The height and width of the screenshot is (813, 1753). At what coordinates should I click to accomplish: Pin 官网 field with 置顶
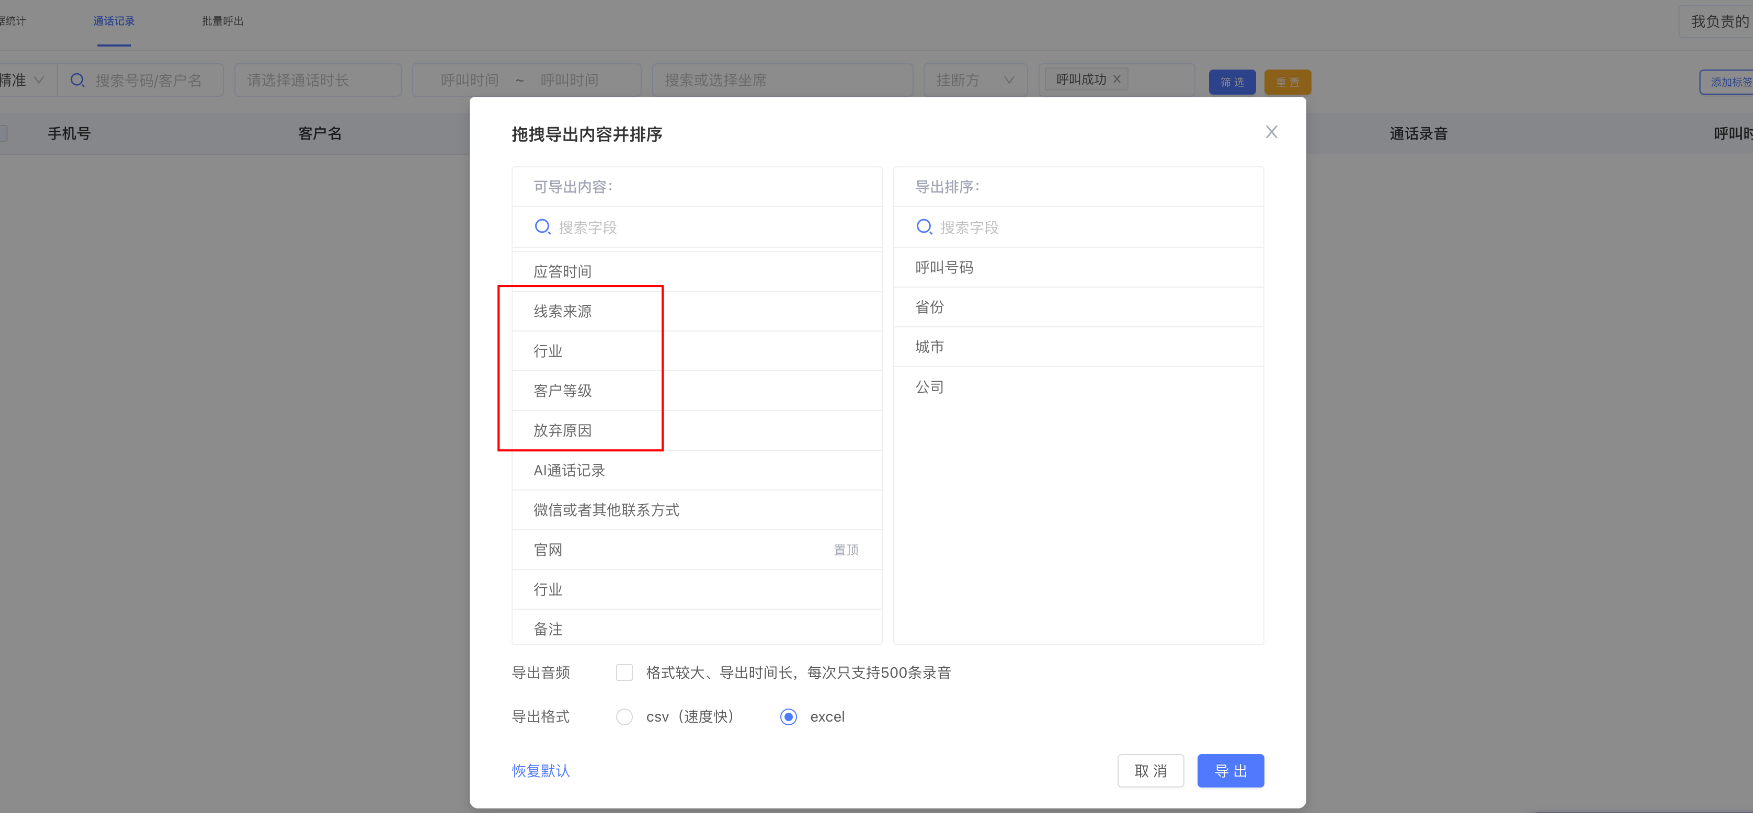click(x=846, y=550)
